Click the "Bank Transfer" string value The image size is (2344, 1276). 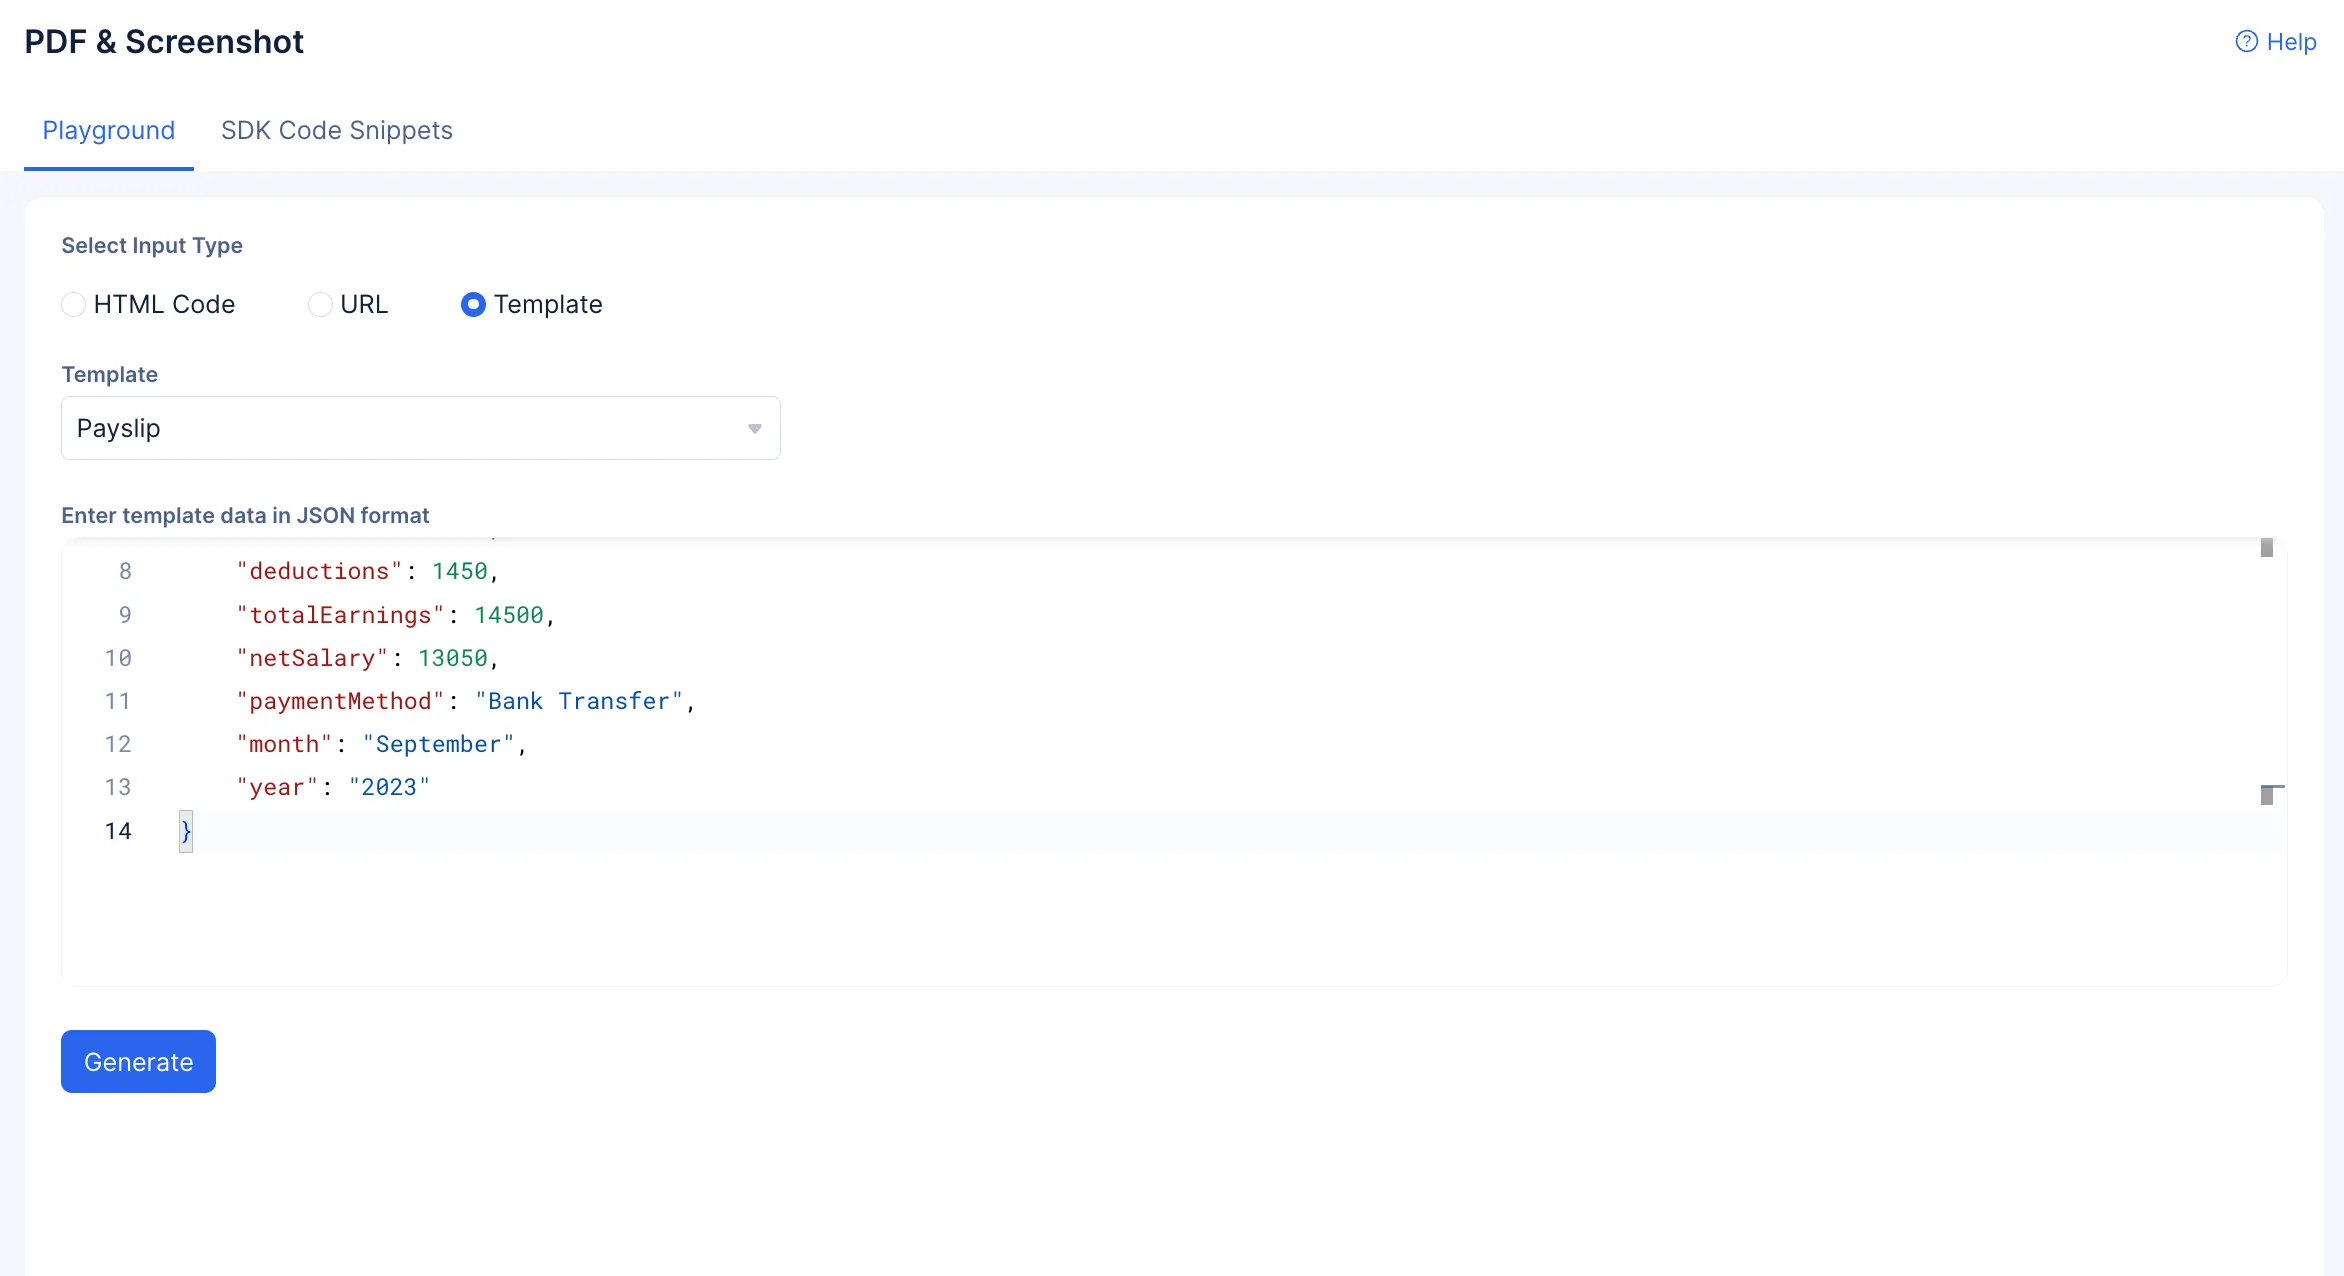point(579,701)
